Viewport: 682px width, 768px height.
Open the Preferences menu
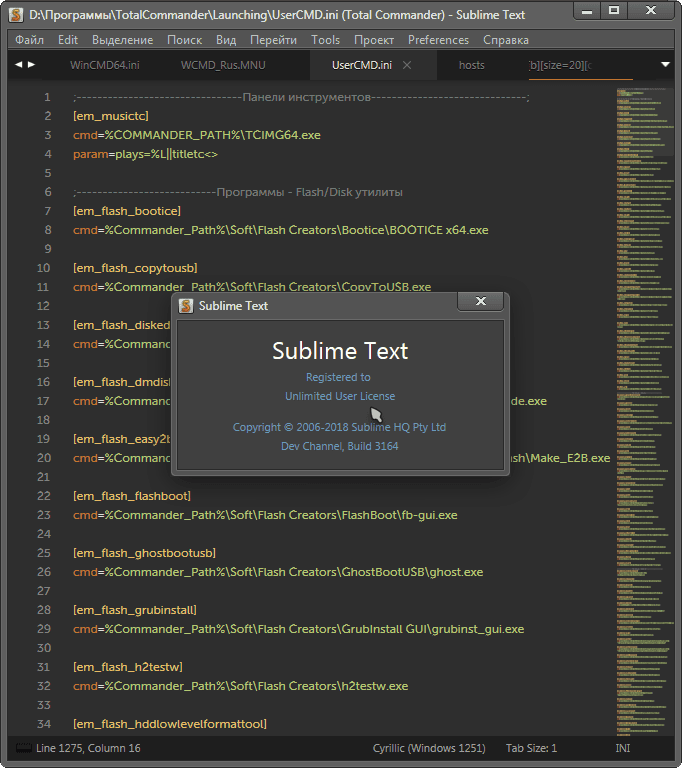pos(438,40)
